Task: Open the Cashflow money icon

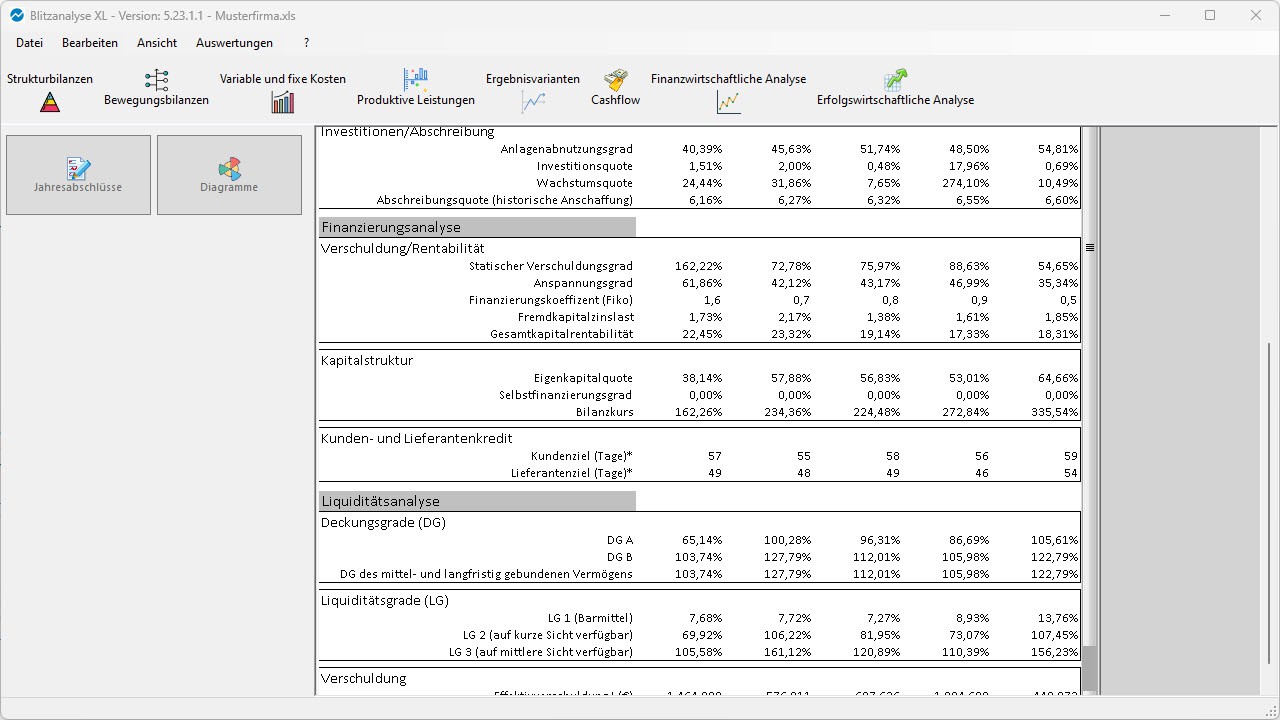Action: coord(616,80)
